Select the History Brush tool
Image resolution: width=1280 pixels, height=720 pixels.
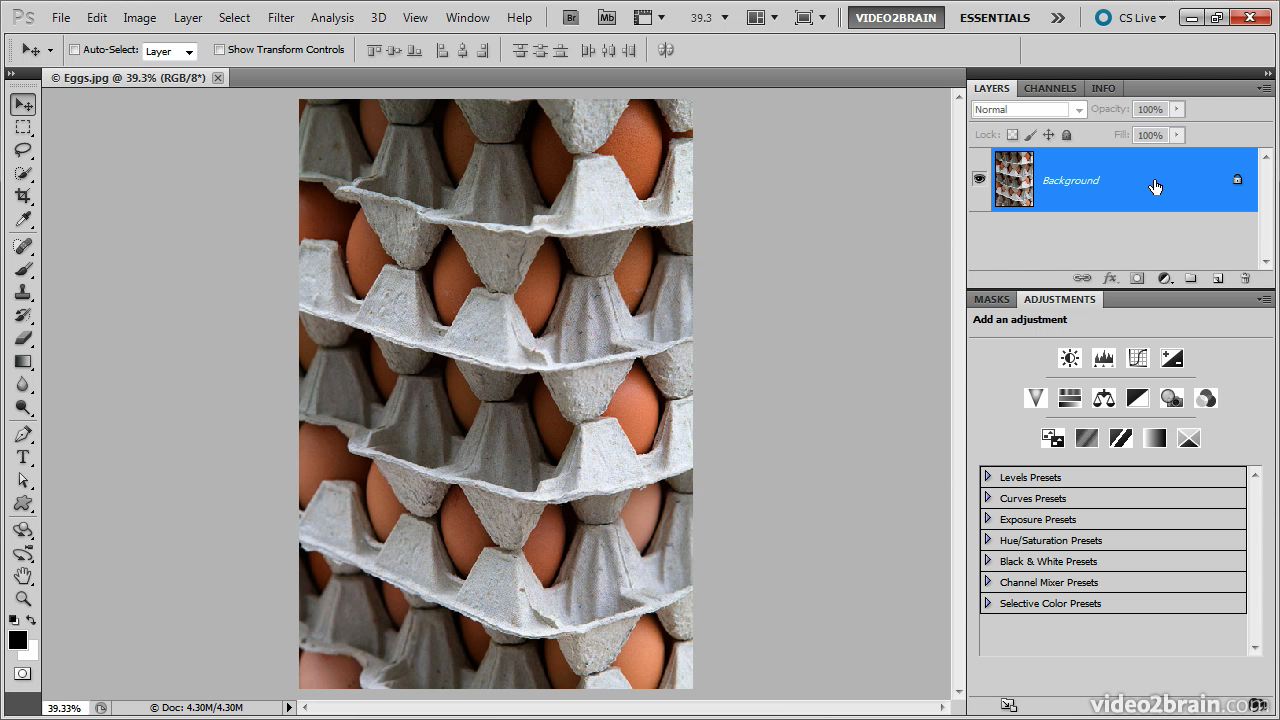pos(23,315)
